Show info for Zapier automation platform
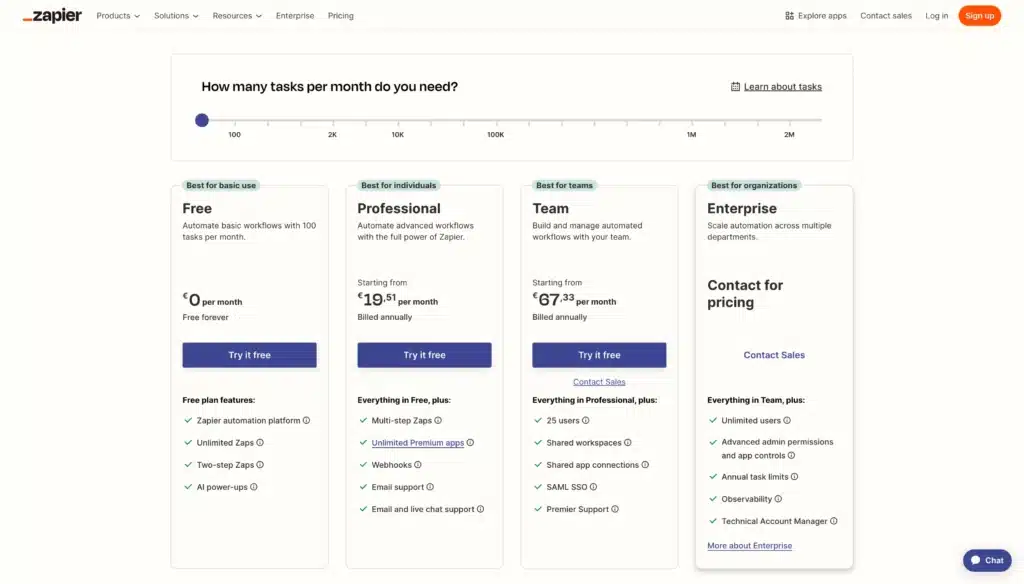 tap(306, 421)
